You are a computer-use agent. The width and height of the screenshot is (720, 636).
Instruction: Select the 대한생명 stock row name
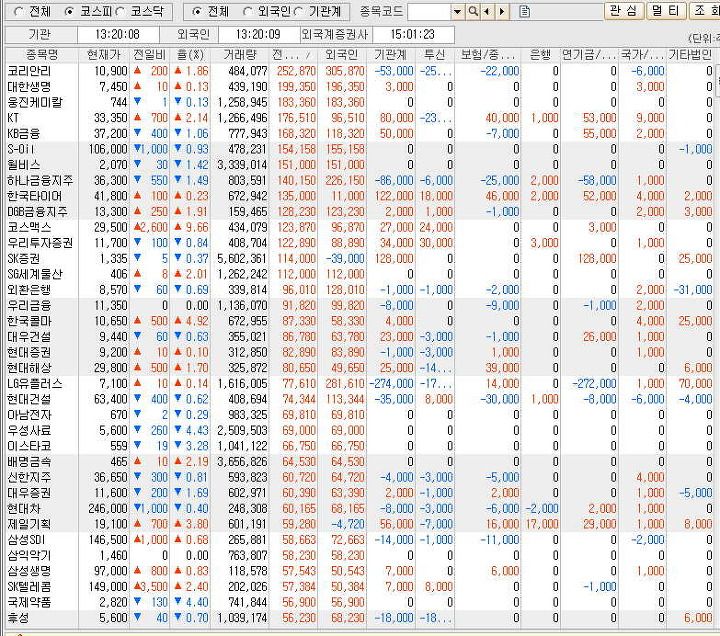(x=29, y=87)
